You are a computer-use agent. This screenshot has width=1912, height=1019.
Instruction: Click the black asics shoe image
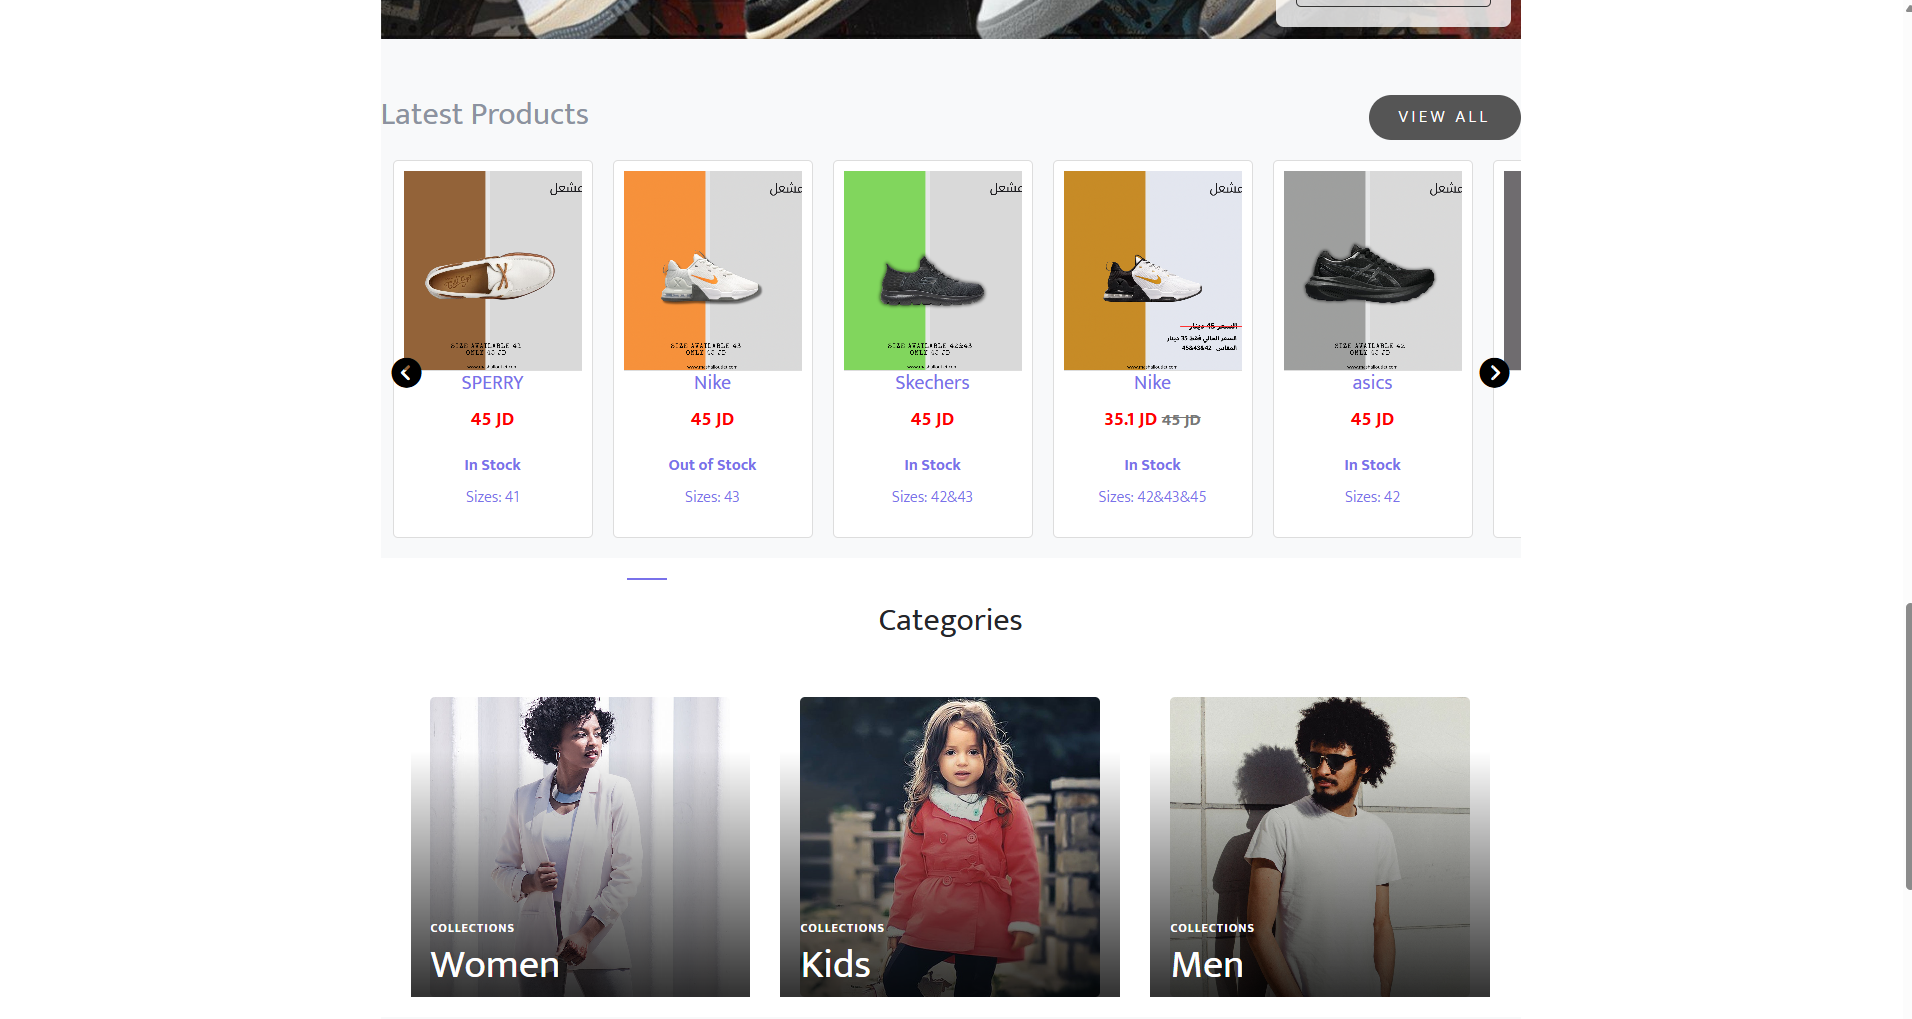pyautogui.click(x=1372, y=270)
